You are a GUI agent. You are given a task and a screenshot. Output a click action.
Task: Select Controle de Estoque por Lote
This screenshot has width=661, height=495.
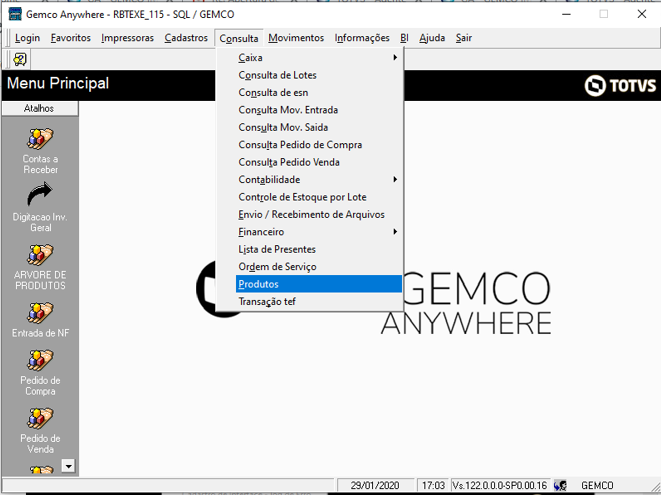click(x=319, y=197)
